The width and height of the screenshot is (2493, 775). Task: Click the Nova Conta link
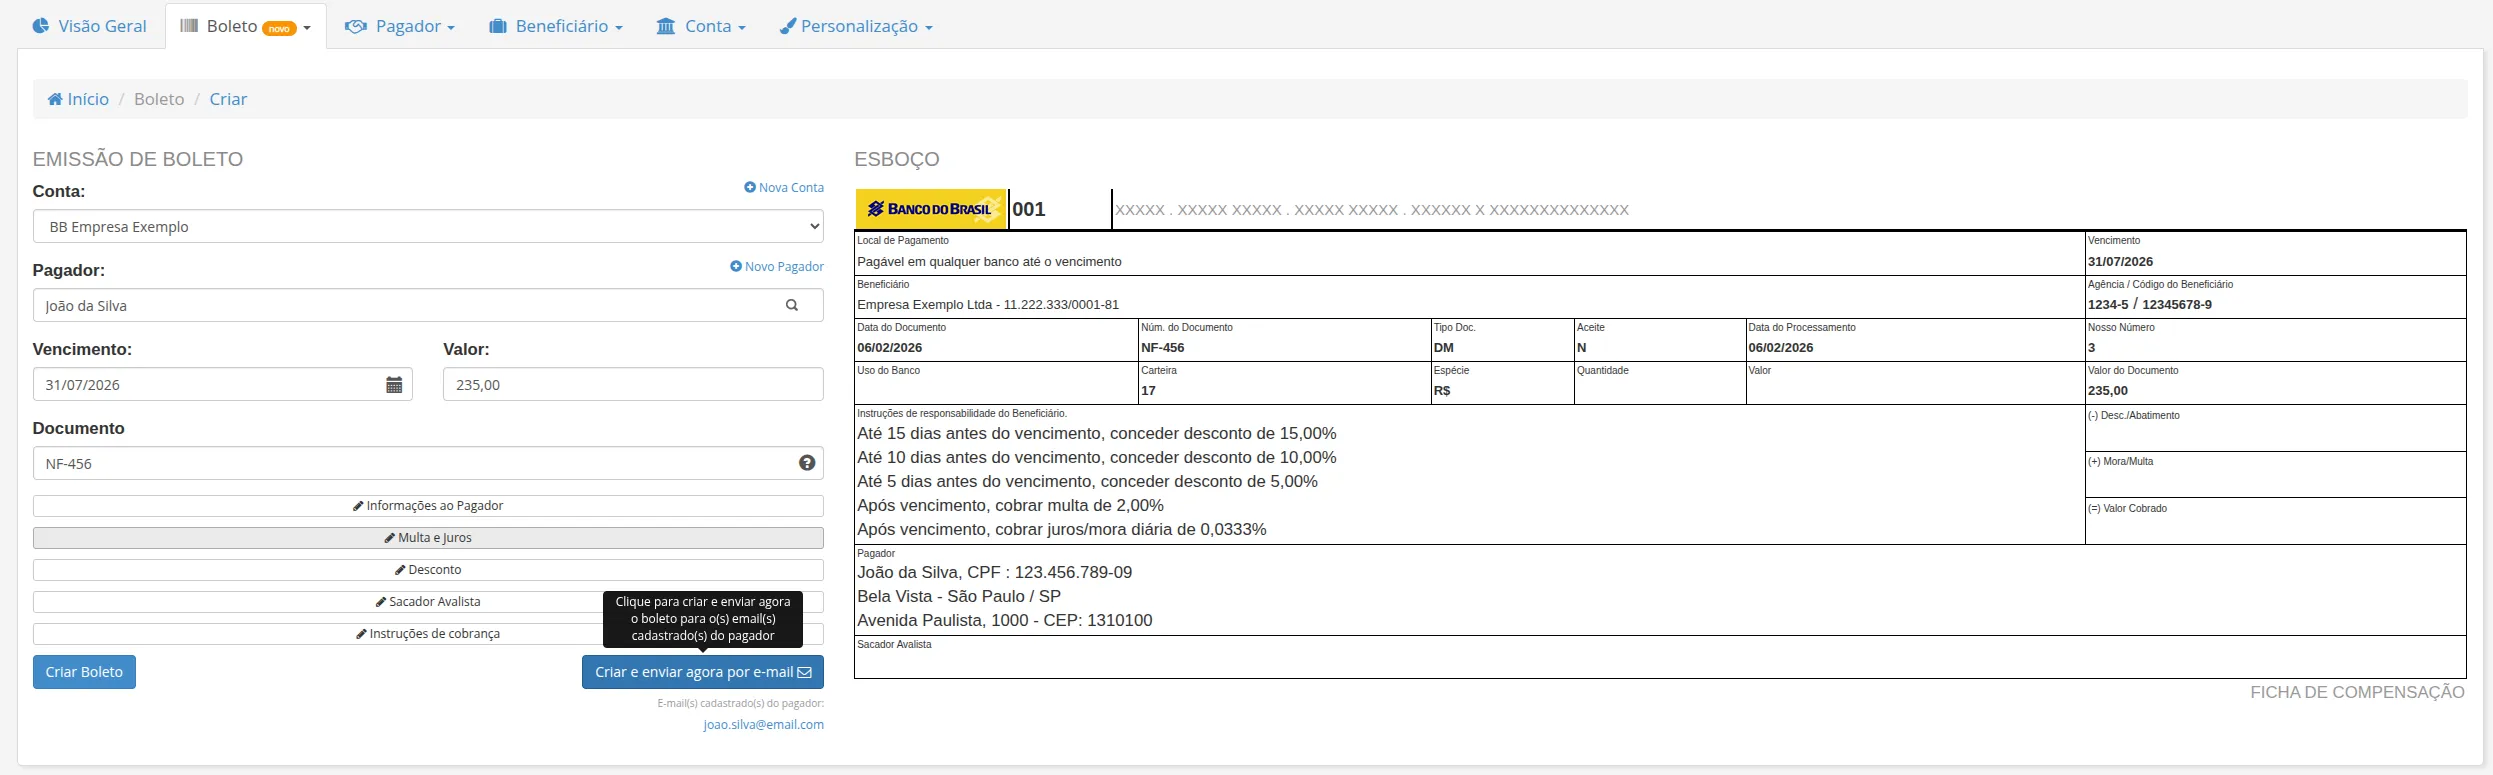(x=784, y=187)
